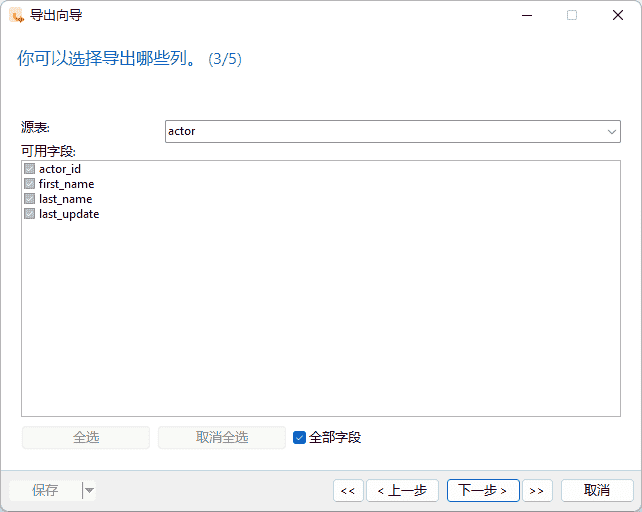Image resolution: width=642 pixels, height=512 pixels.
Task: Proceed with 下一步 button
Action: [x=483, y=490]
